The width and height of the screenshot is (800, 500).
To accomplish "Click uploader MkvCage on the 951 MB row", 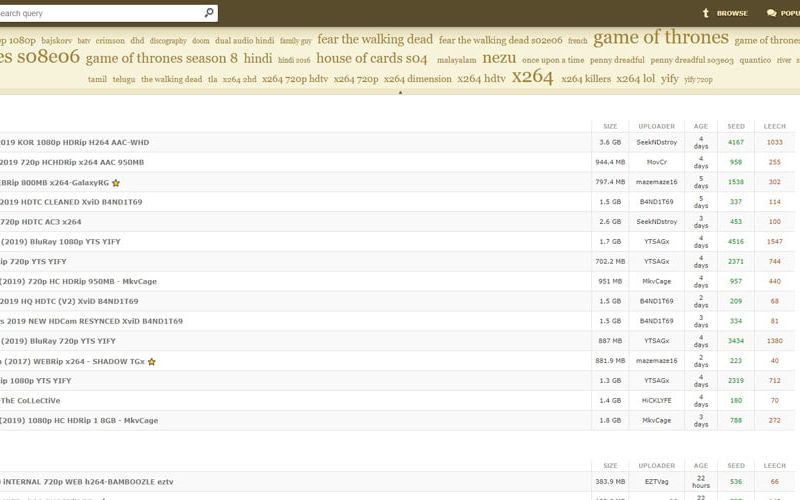I will [657, 282].
